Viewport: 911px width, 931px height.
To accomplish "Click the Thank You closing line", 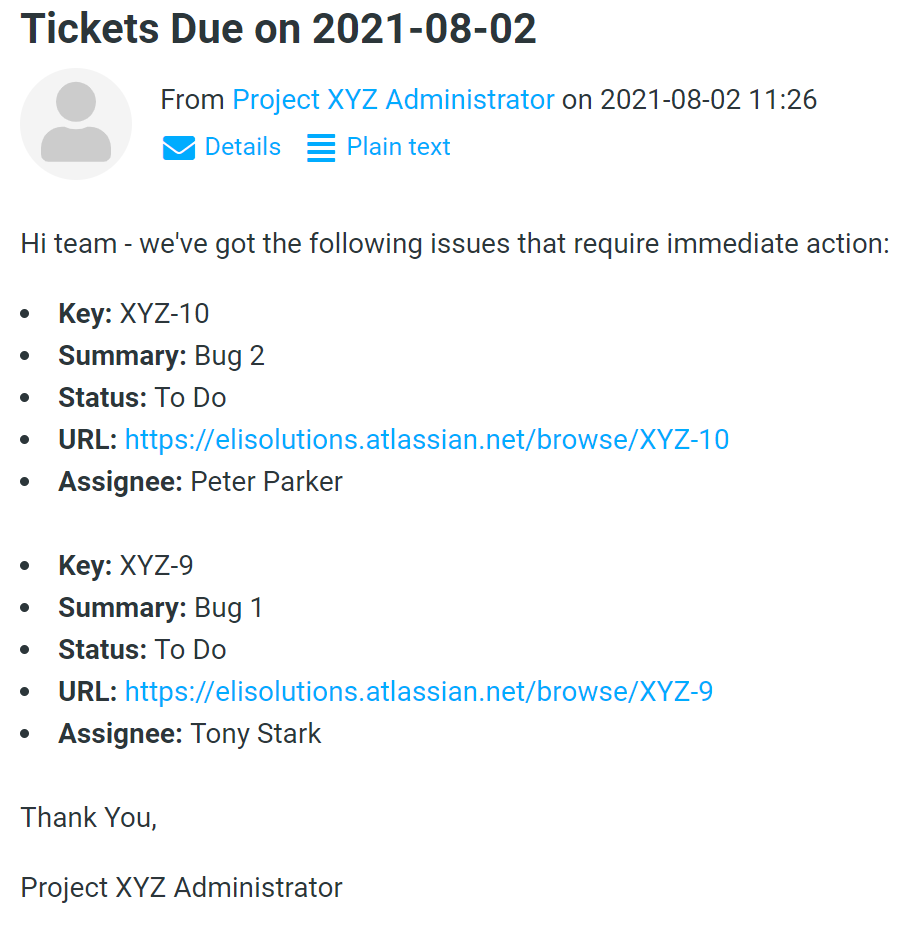I will pyautogui.click(x=88, y=818).
